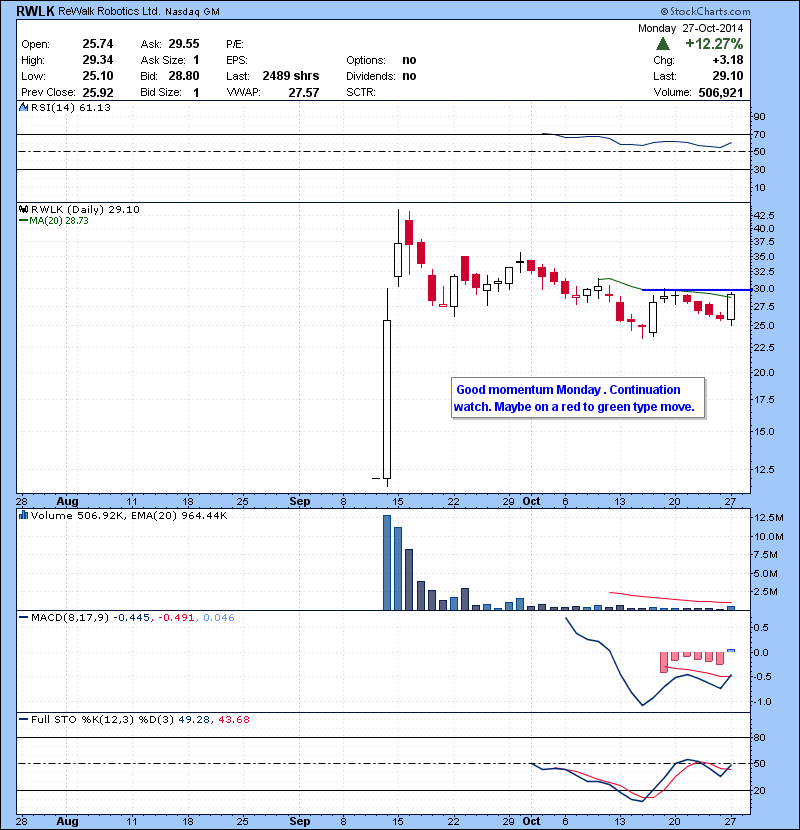Click the latest blue MACD histogram bar
Screen dimensions: 800x830
[731, 650]
